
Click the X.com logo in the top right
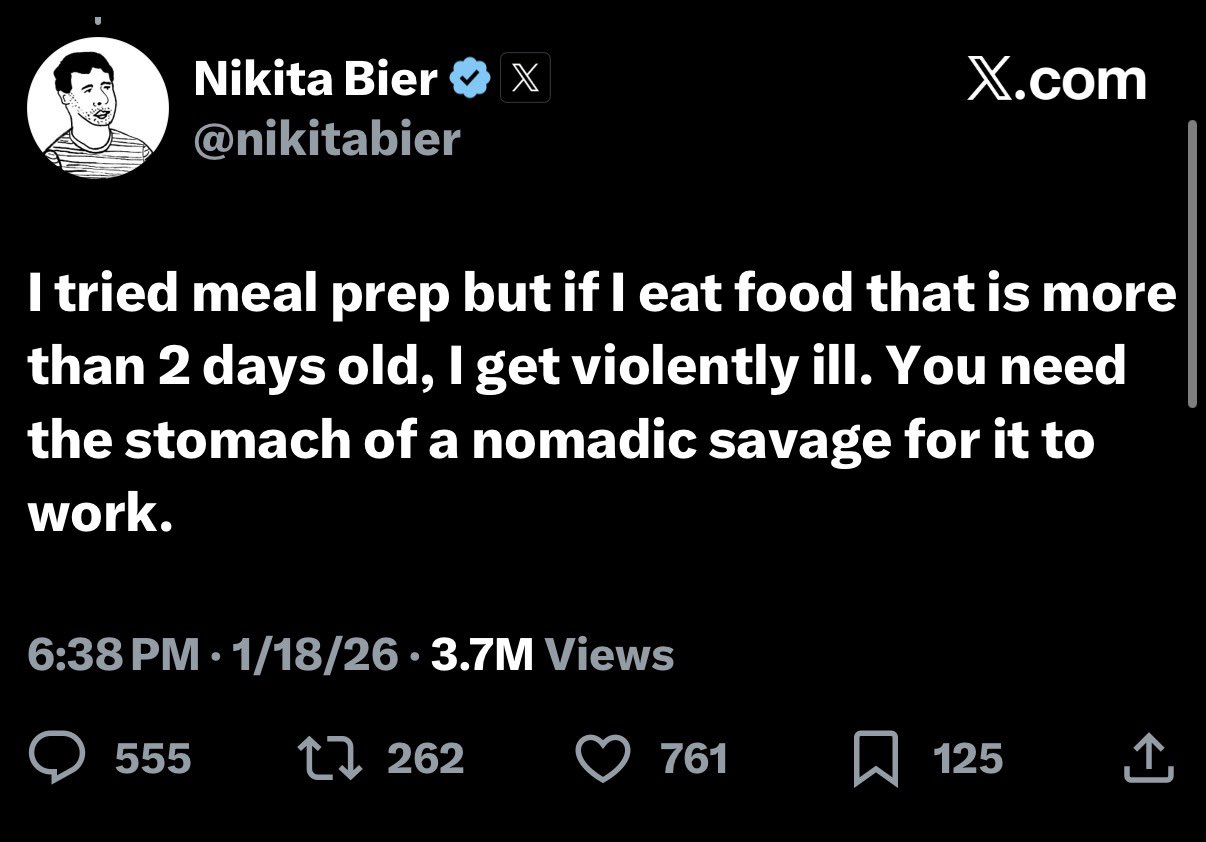pos(1057,81)
